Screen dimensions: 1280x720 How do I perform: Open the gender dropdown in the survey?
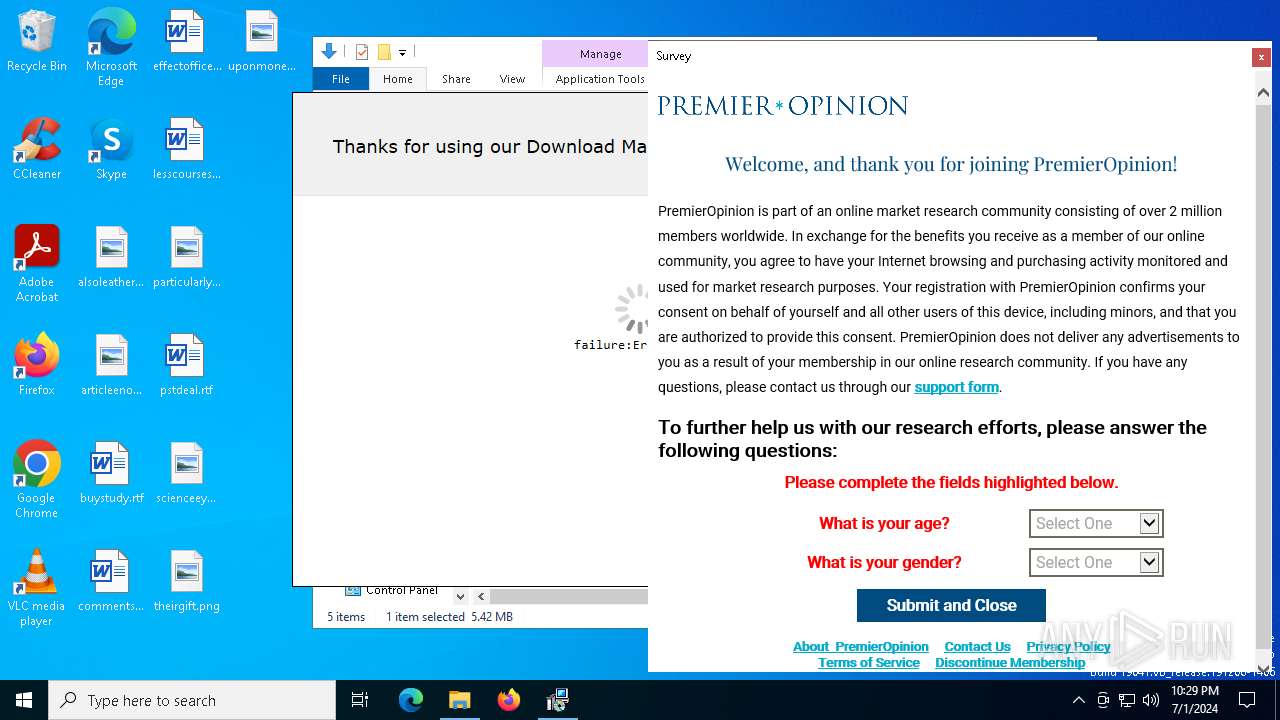tap(1096, 562)
